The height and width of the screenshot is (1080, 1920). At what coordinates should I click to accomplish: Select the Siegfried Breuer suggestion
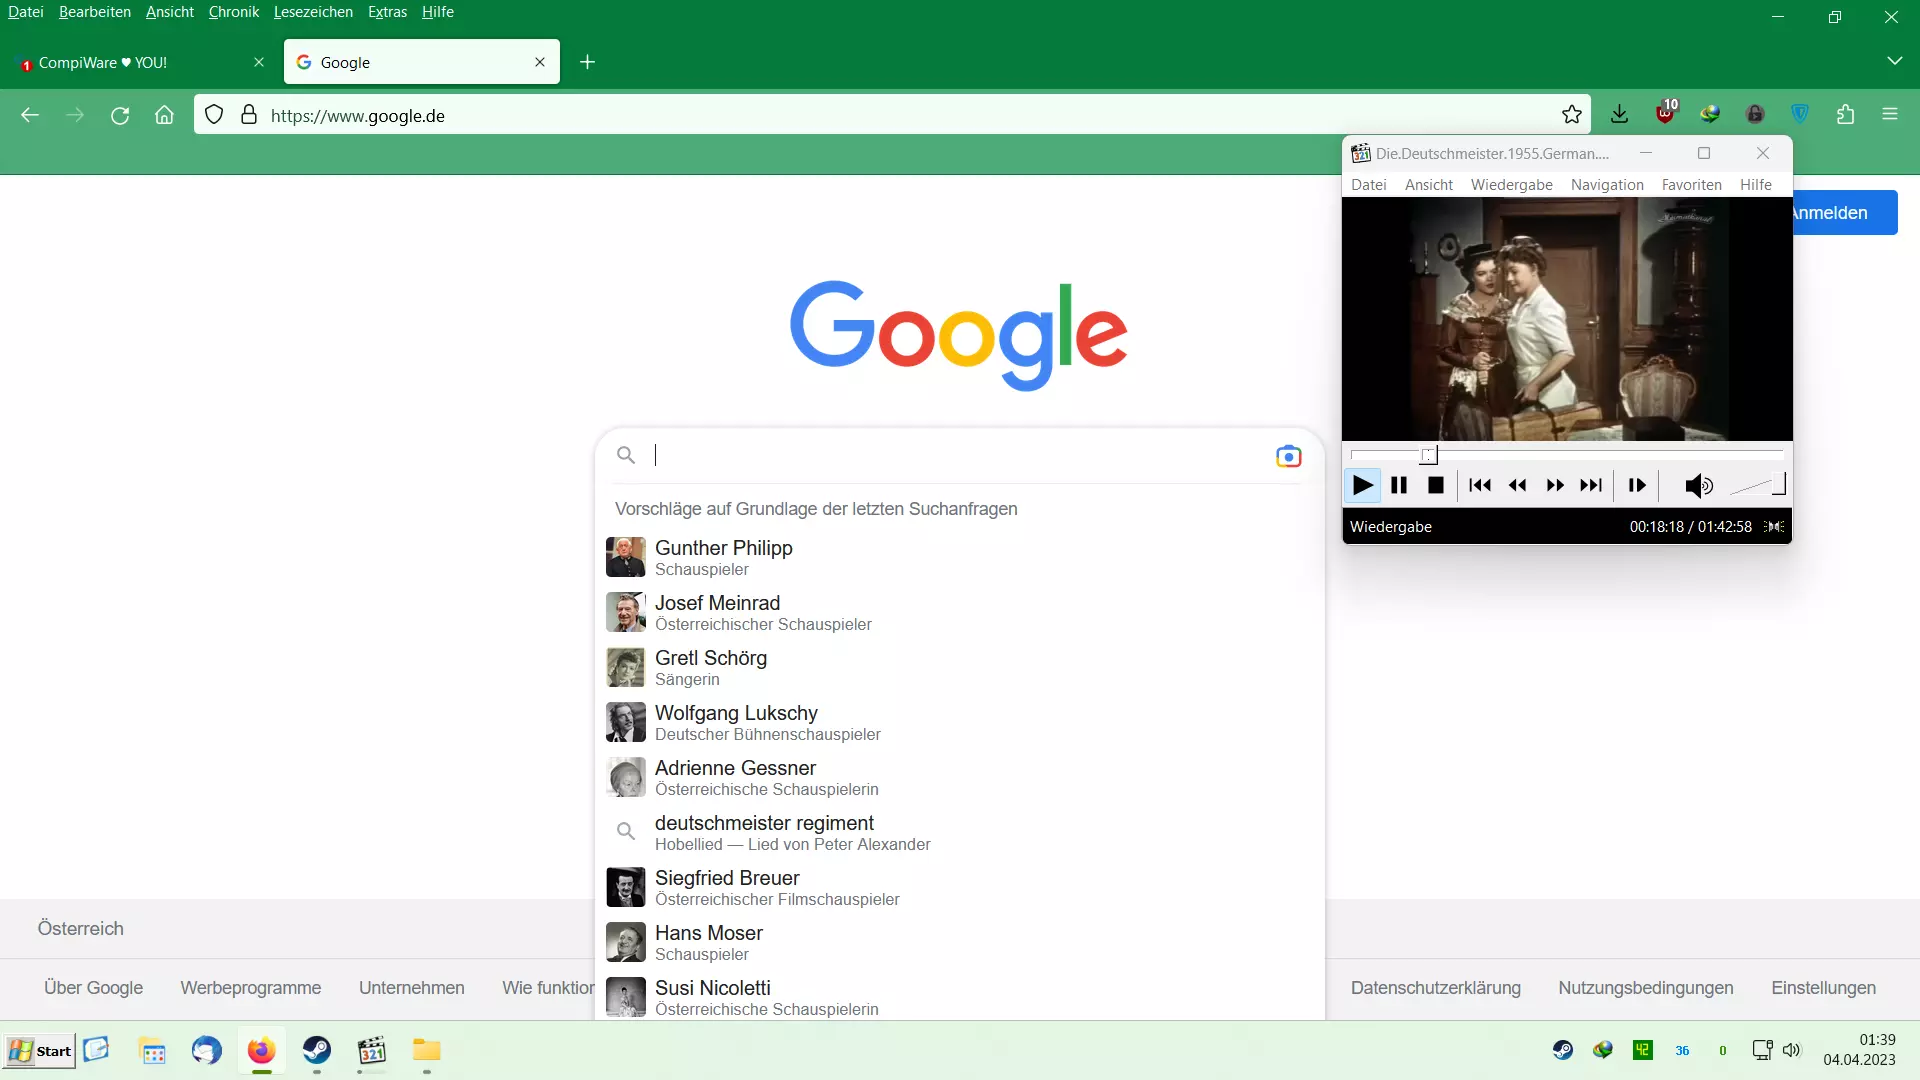pos(959,888)
